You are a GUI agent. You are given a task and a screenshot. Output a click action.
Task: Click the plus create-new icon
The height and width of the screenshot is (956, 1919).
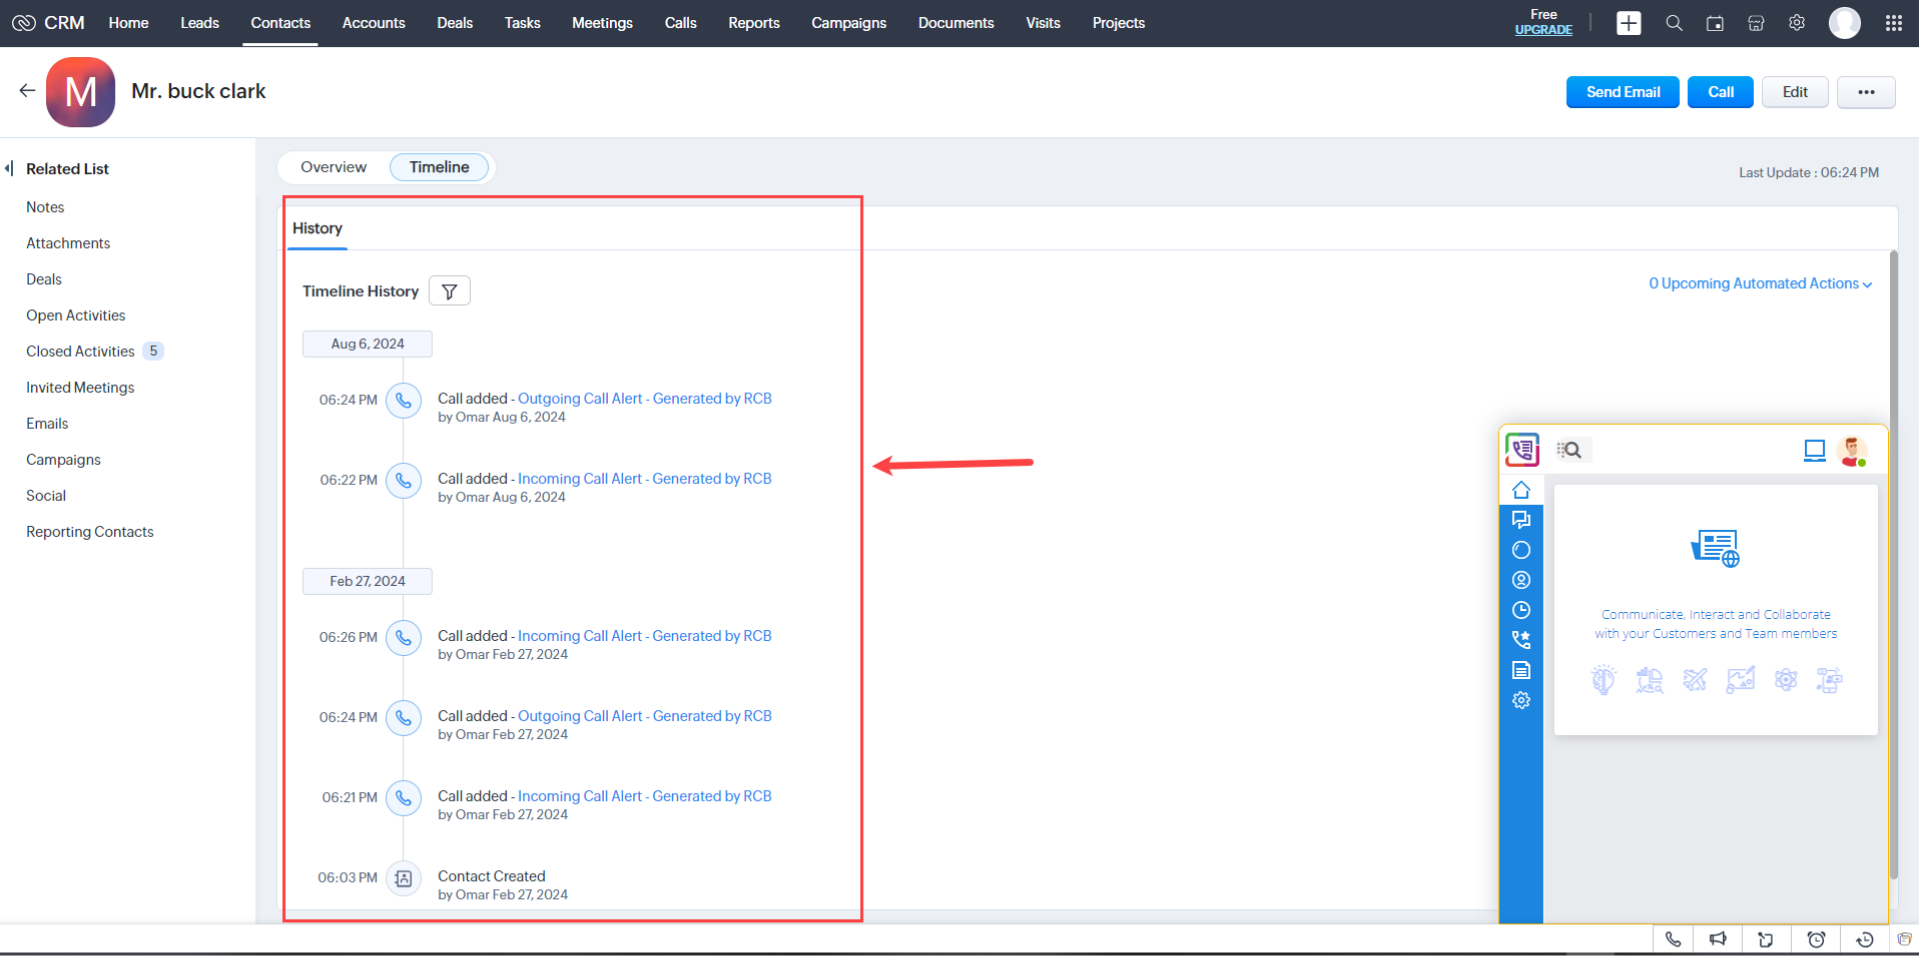click(x=1628, y=23)
